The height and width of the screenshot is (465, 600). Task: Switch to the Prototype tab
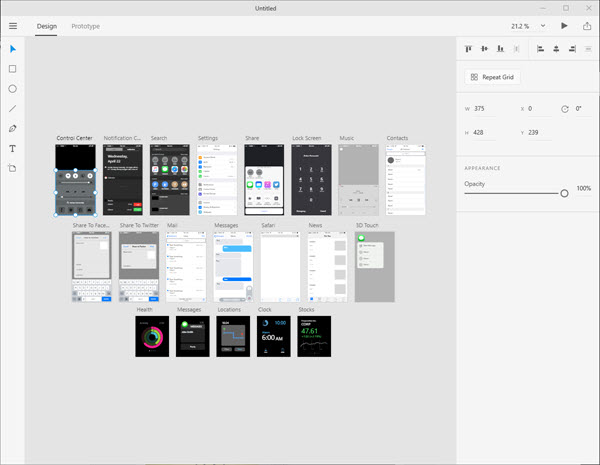[x=86, y=26]
